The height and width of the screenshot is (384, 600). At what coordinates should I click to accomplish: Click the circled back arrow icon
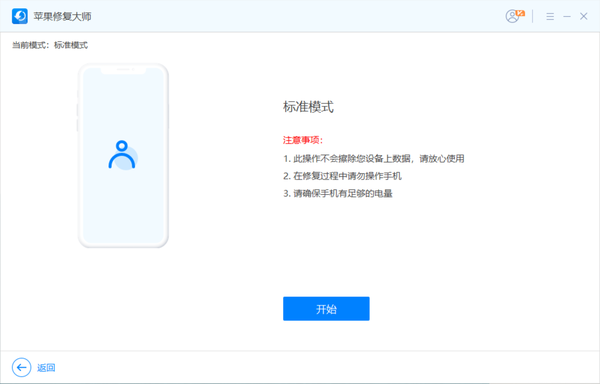21,368
